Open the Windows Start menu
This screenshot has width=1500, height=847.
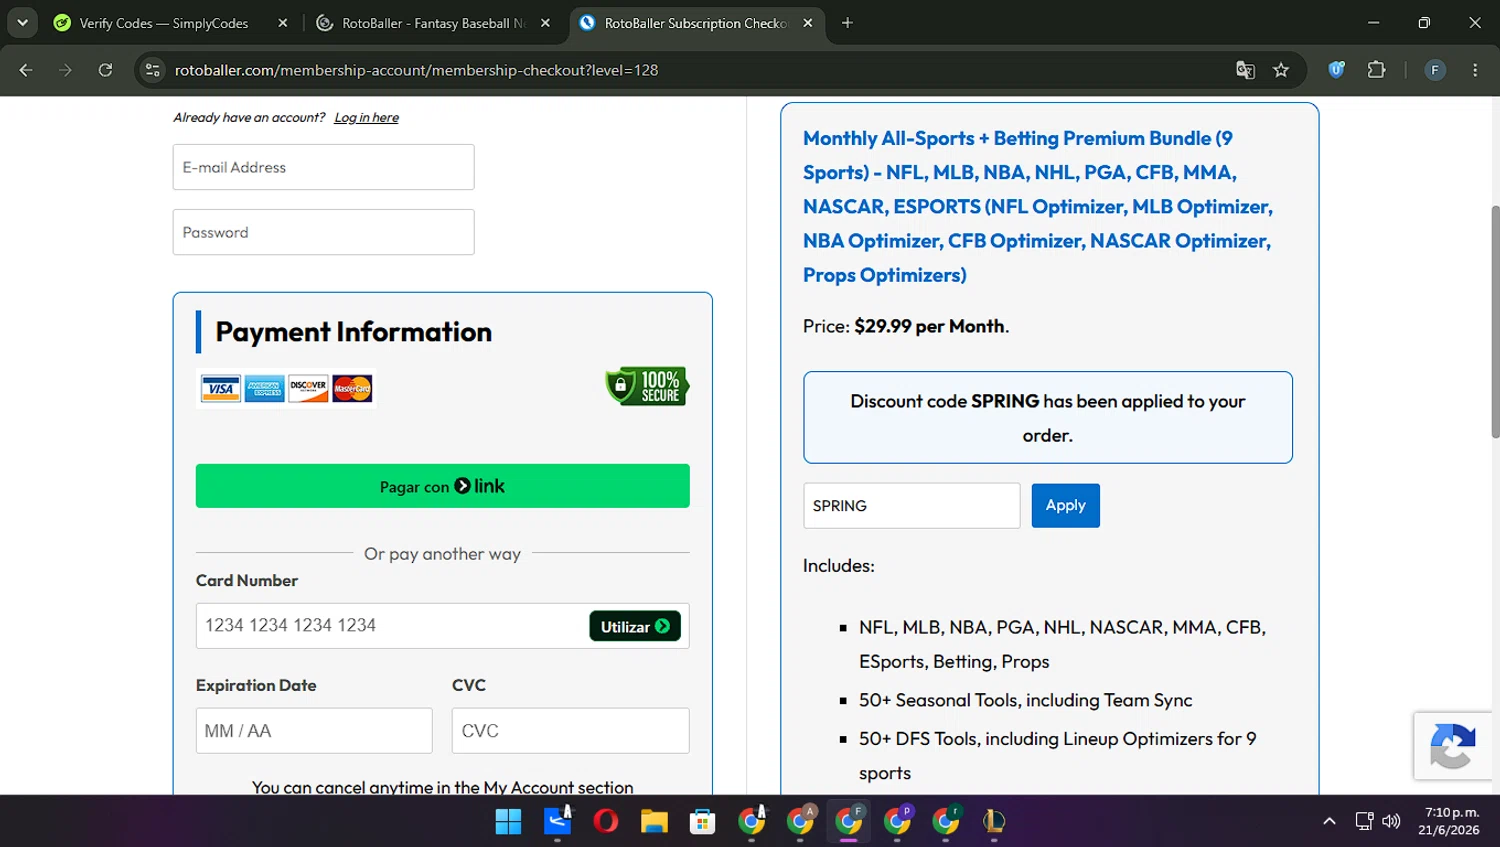coord(508,821)
